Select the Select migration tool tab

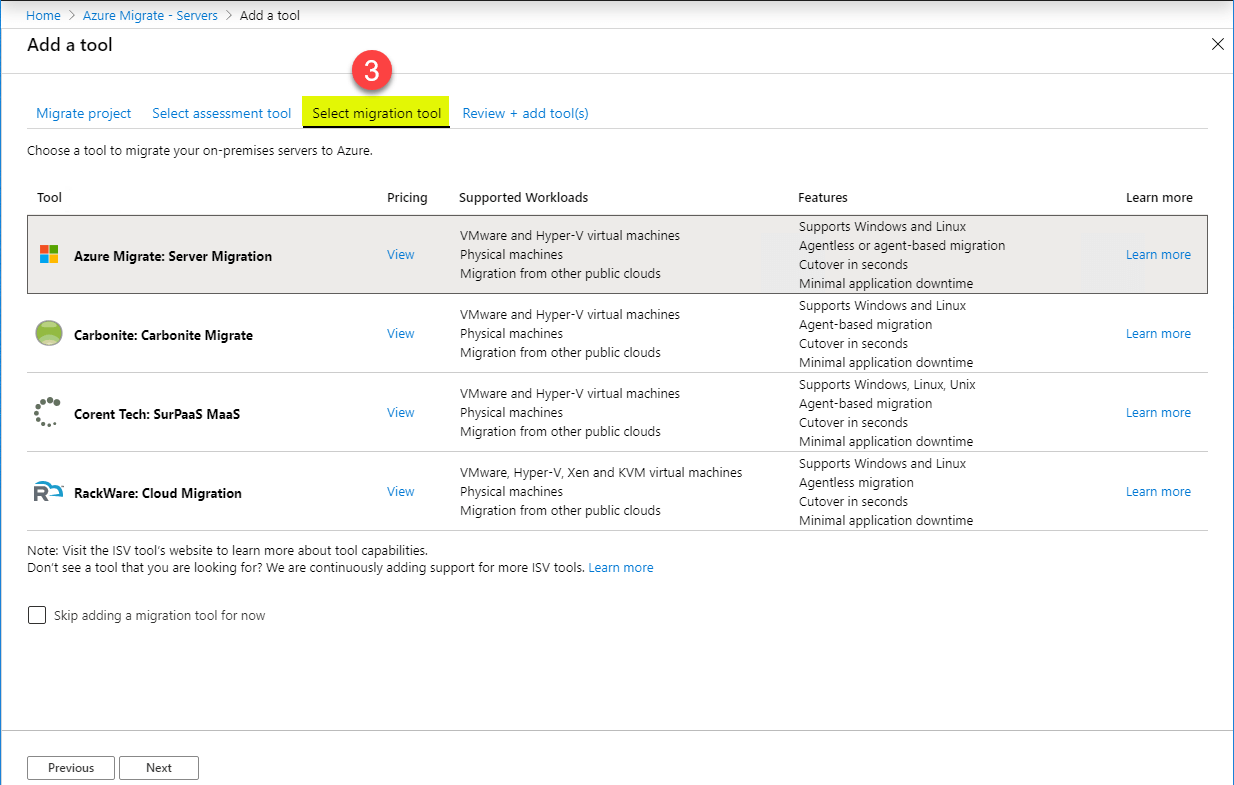[x=376, y=113]
